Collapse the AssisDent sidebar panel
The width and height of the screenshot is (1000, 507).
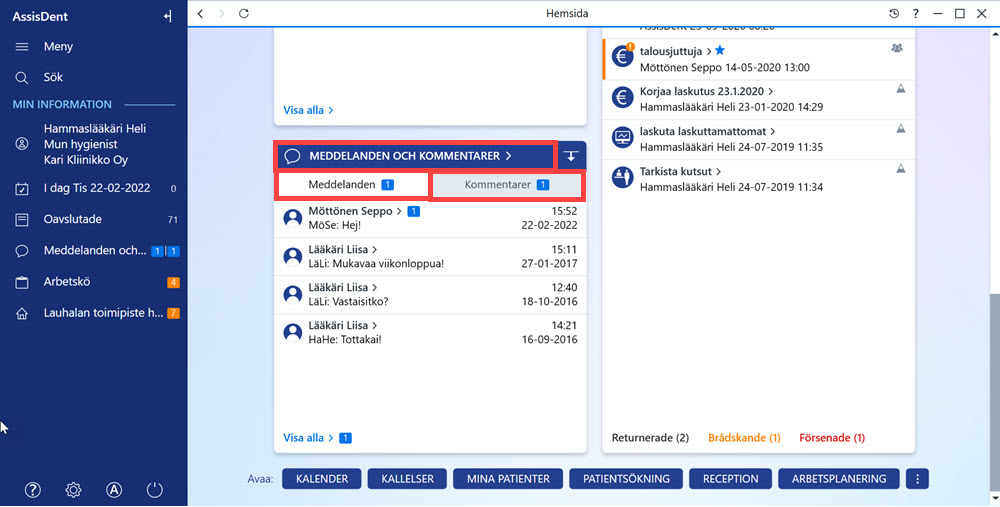[x=167, y=17]
